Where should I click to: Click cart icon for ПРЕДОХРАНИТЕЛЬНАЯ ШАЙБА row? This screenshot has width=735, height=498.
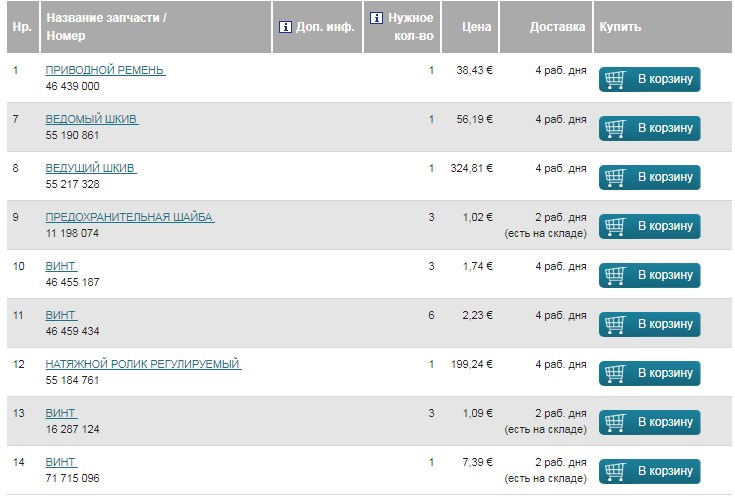[615, 227]
